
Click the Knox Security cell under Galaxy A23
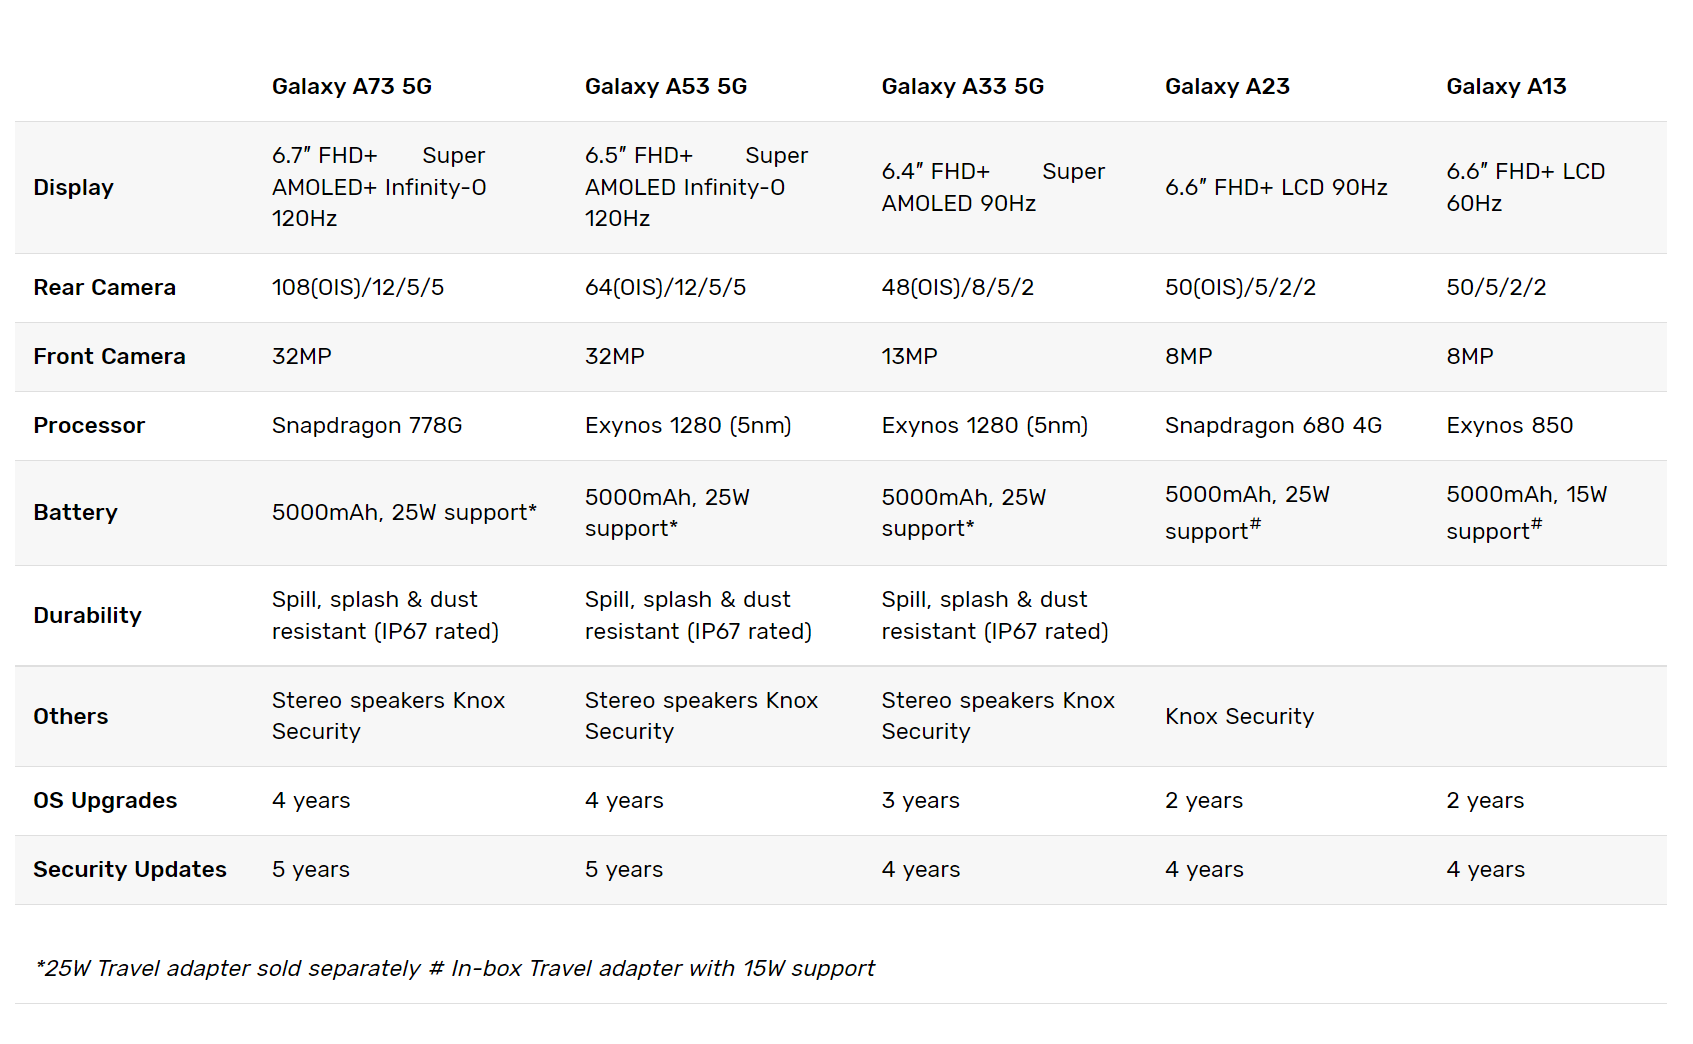coord(1239,717)
